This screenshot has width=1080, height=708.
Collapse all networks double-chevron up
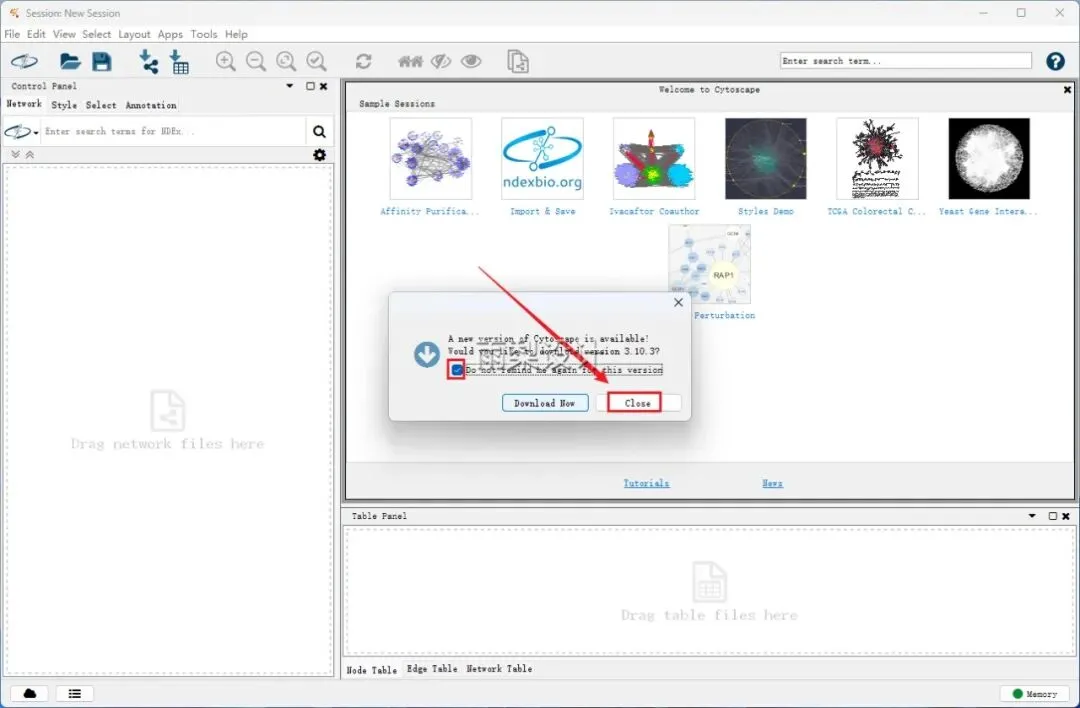[30, 154]
